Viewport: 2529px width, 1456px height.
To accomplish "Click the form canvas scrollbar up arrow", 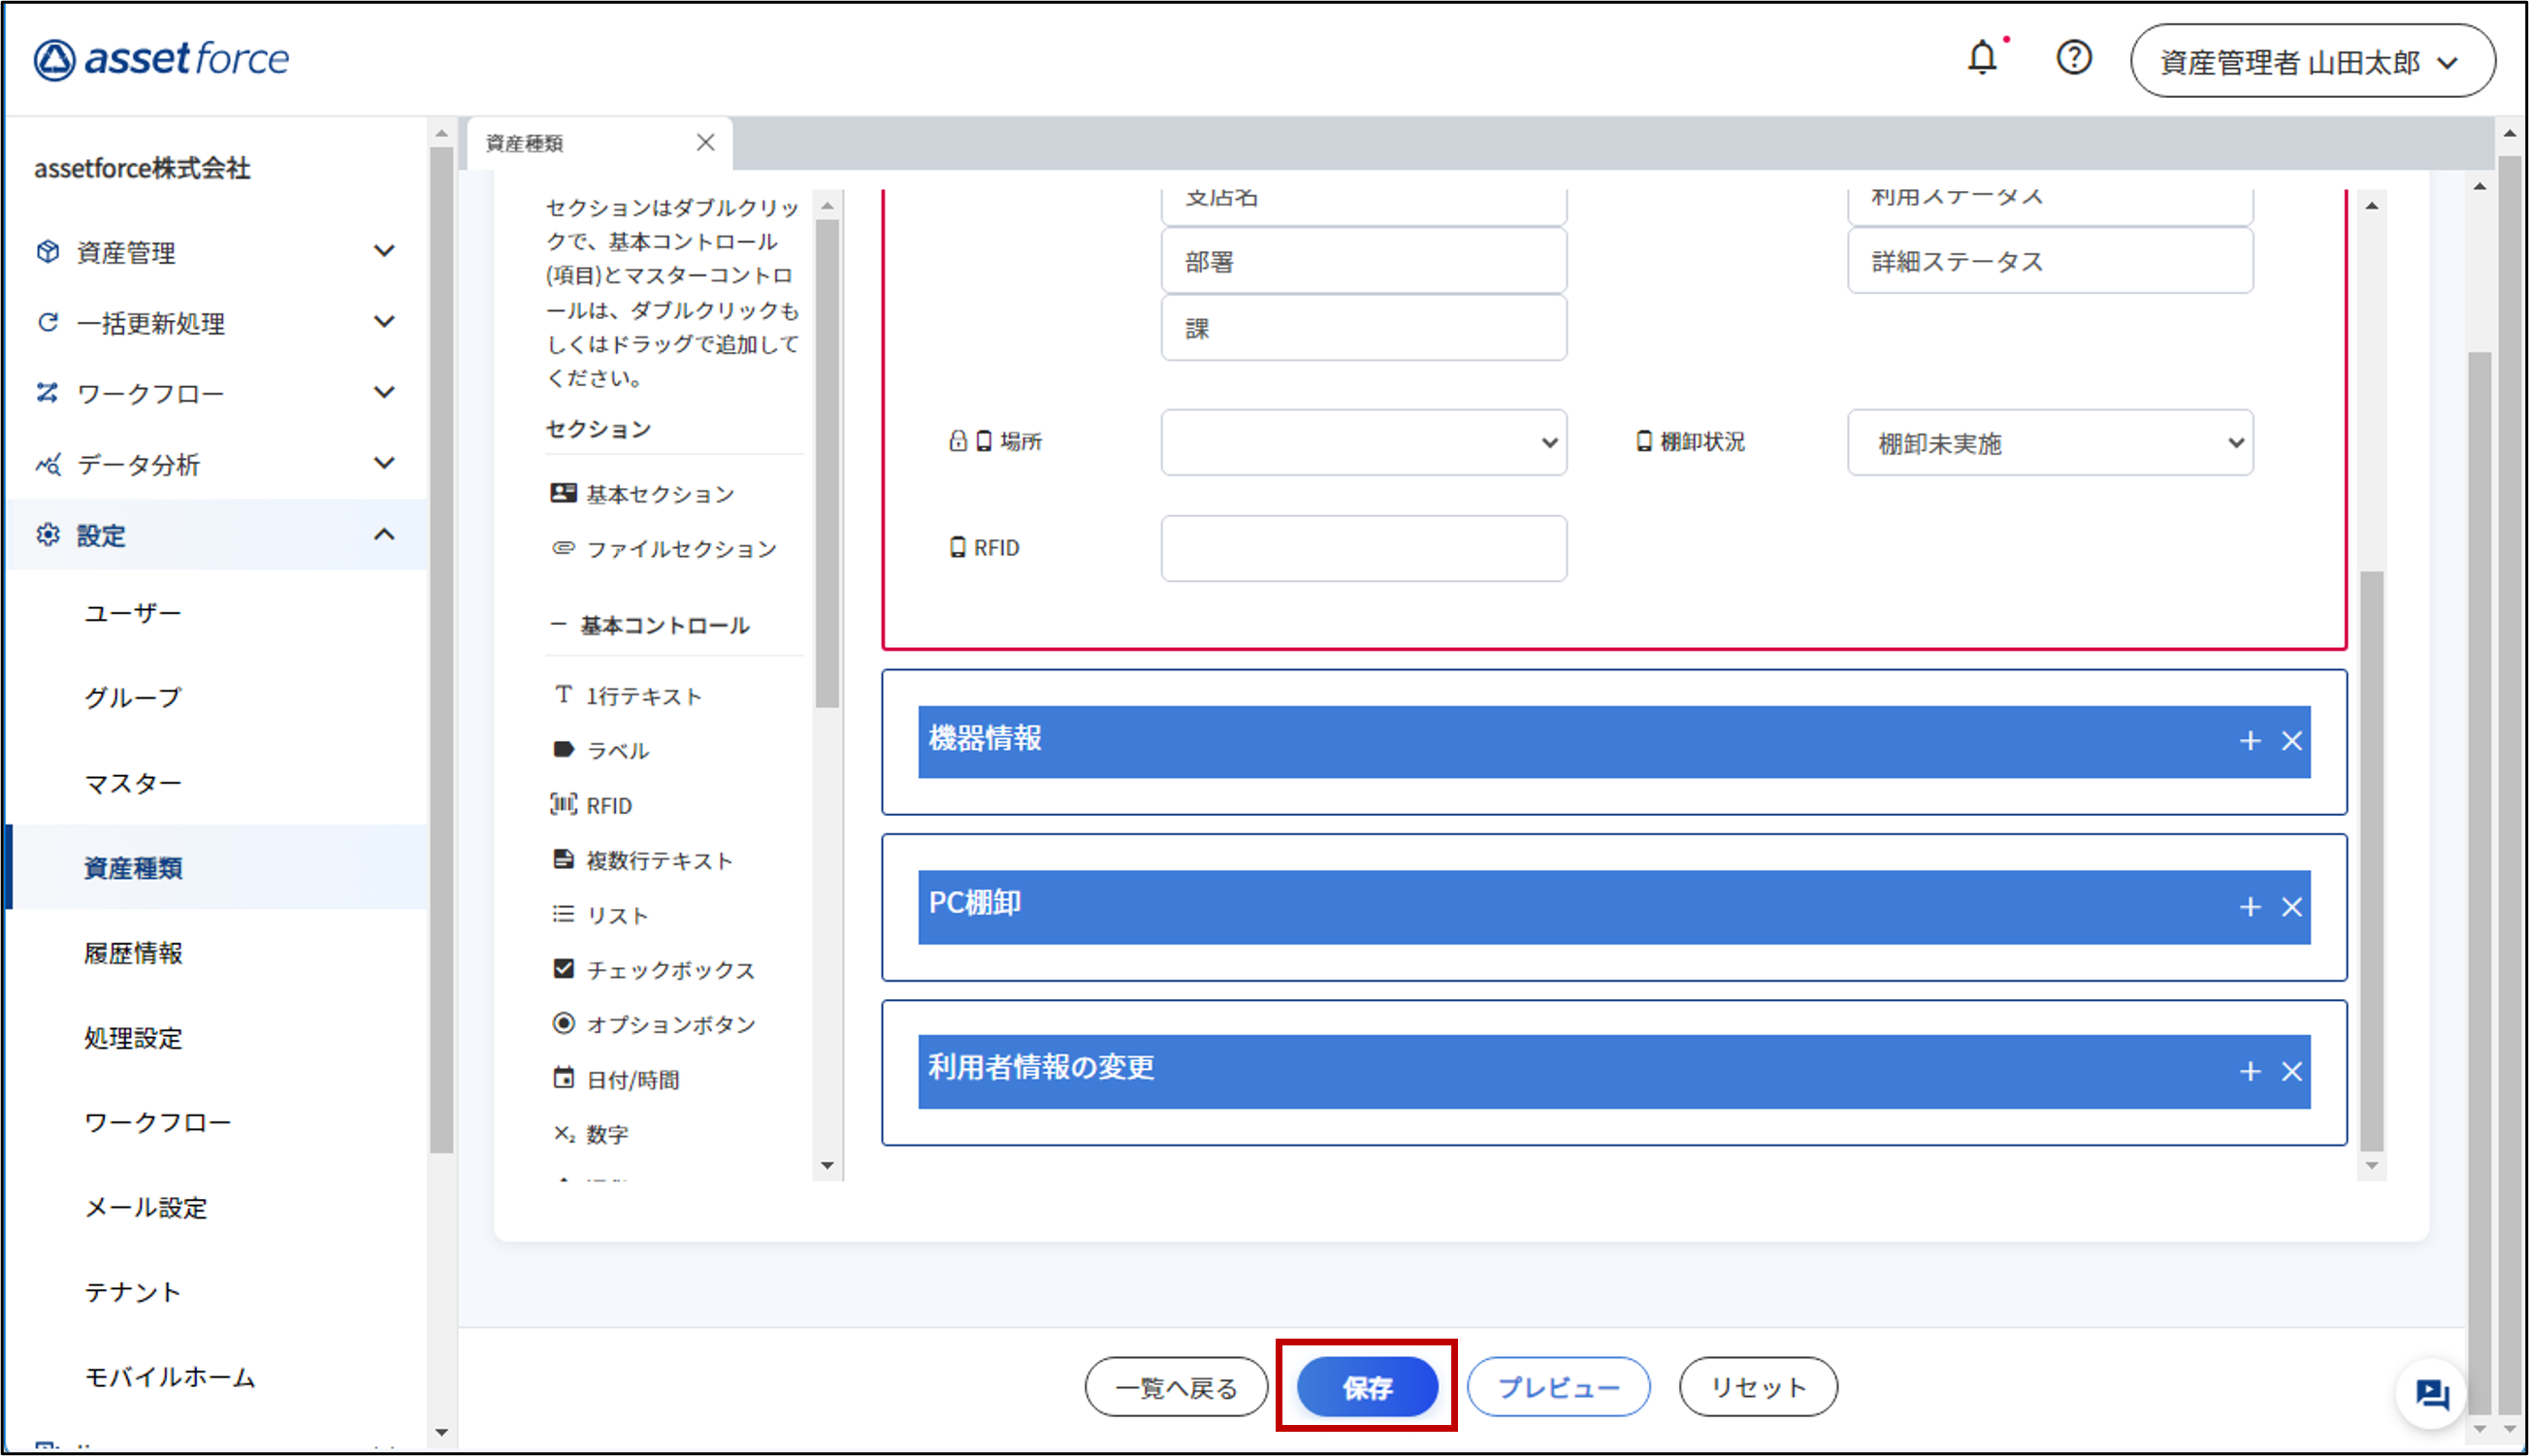I will click(x=2372, y=205).
